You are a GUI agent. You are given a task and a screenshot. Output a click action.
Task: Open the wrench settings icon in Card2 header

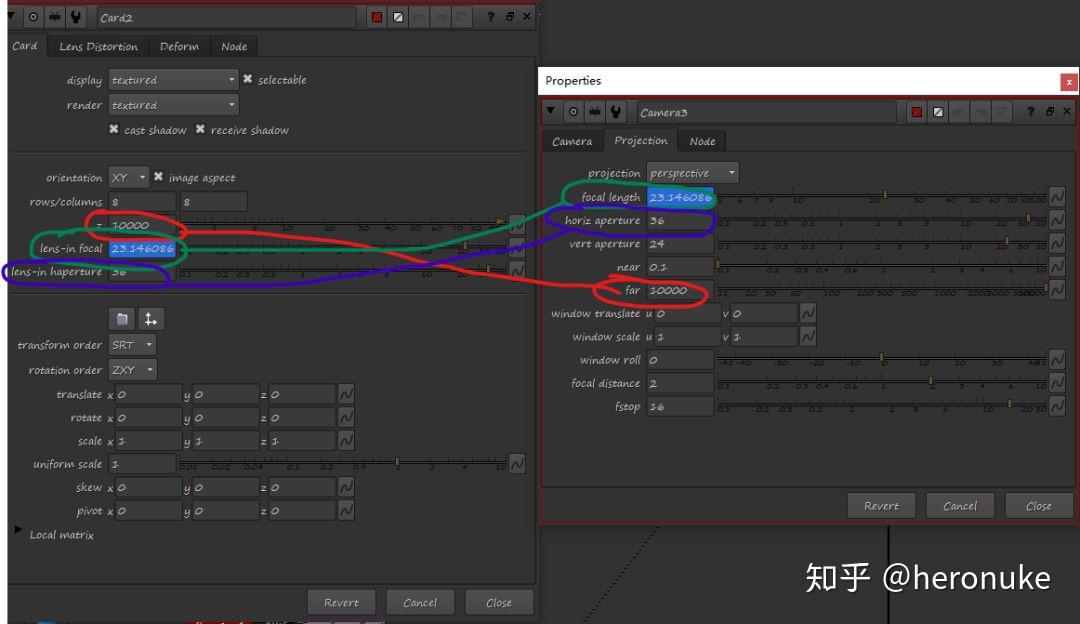pos(76,17)
